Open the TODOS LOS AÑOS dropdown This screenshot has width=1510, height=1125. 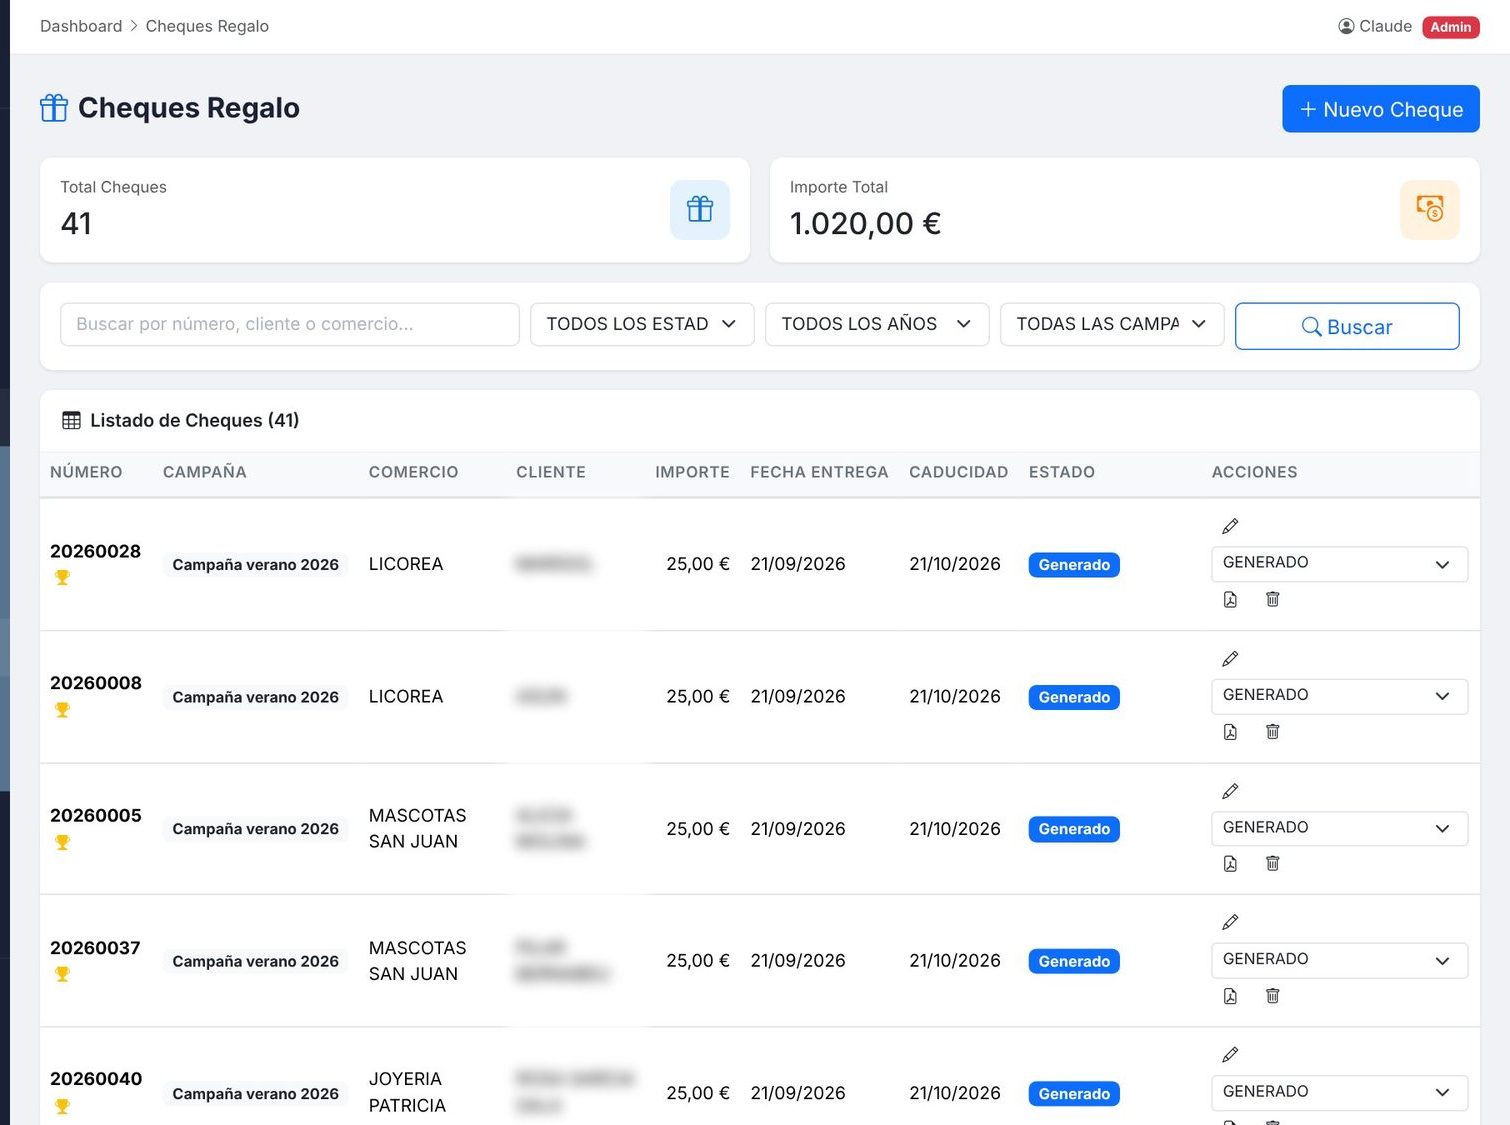877,325
